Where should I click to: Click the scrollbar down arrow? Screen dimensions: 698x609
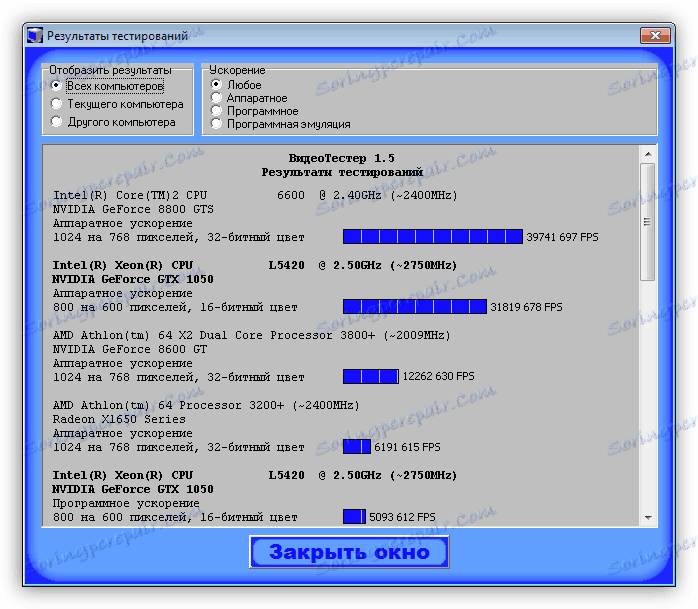pos(648,517)
